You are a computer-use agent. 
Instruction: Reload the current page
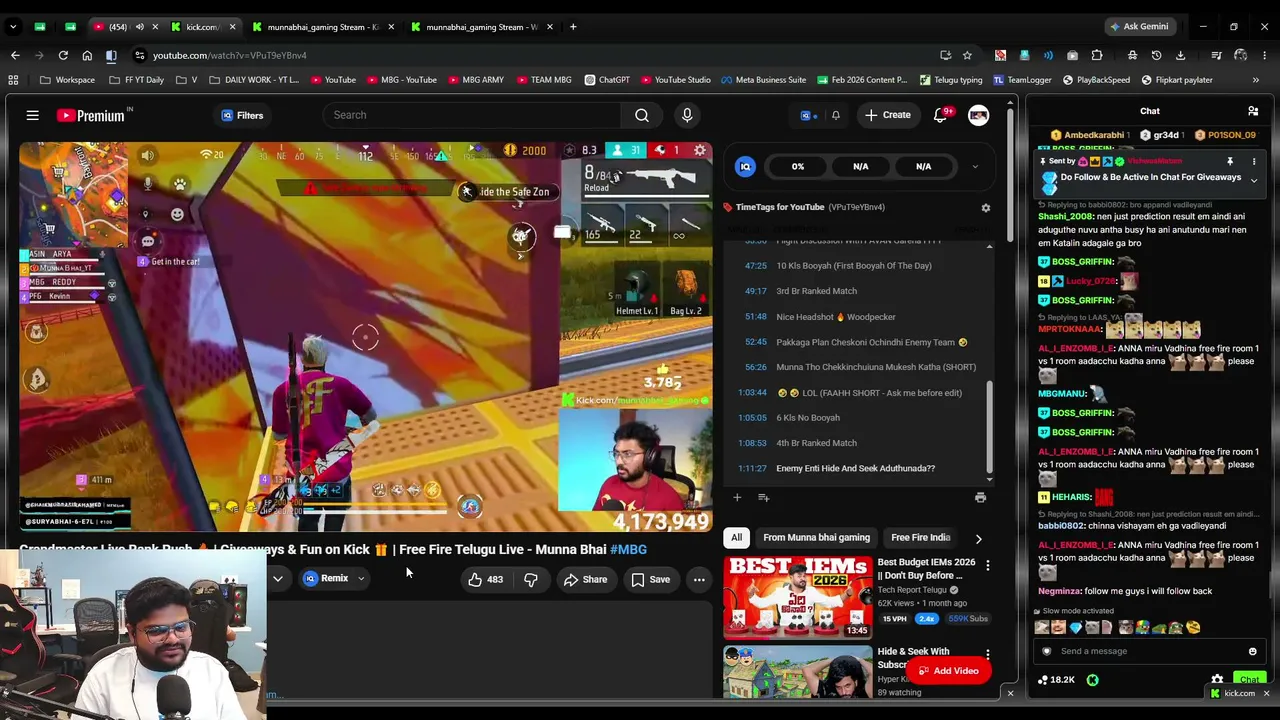click(x=63, y=55)
